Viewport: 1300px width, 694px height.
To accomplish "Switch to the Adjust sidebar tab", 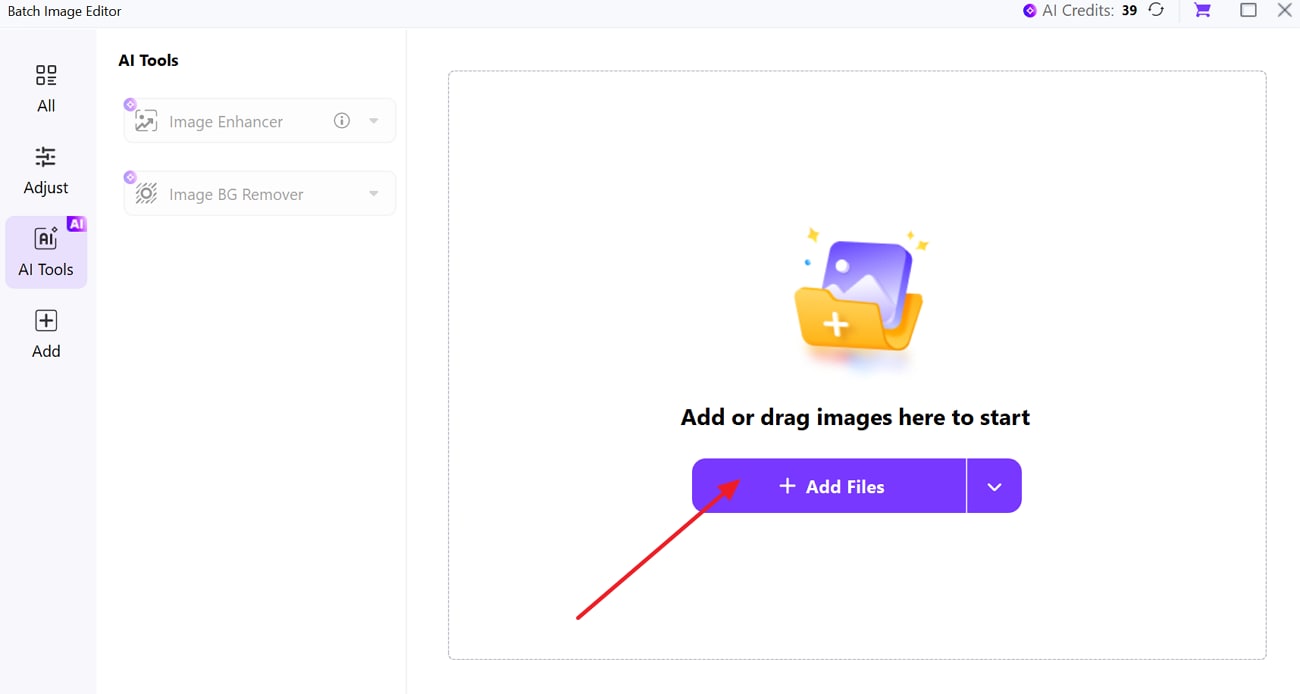I will coord(46,171).
